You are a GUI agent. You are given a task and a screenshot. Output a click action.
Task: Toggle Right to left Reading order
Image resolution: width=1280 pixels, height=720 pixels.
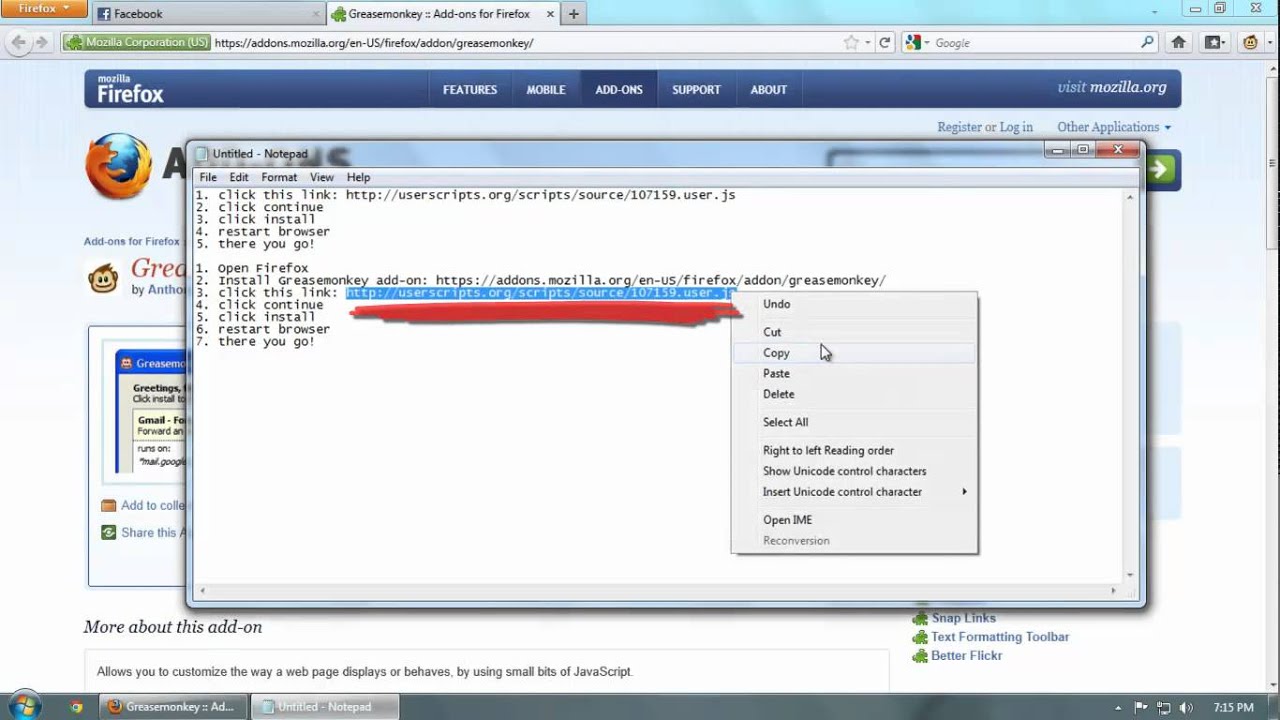[x=855, y=450]
